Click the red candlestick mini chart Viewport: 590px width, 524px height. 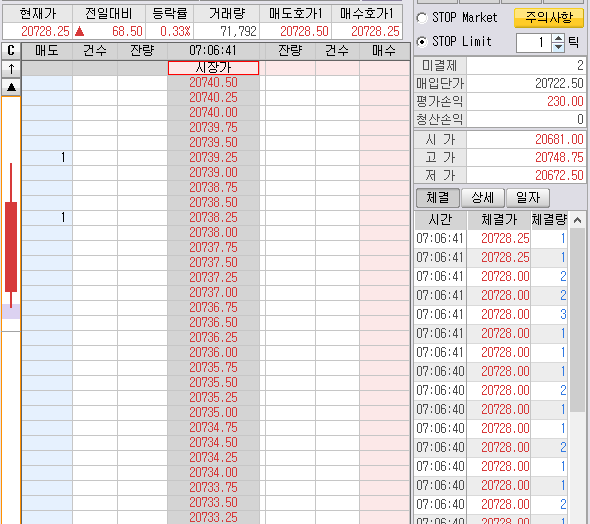(x=11, y=235)
